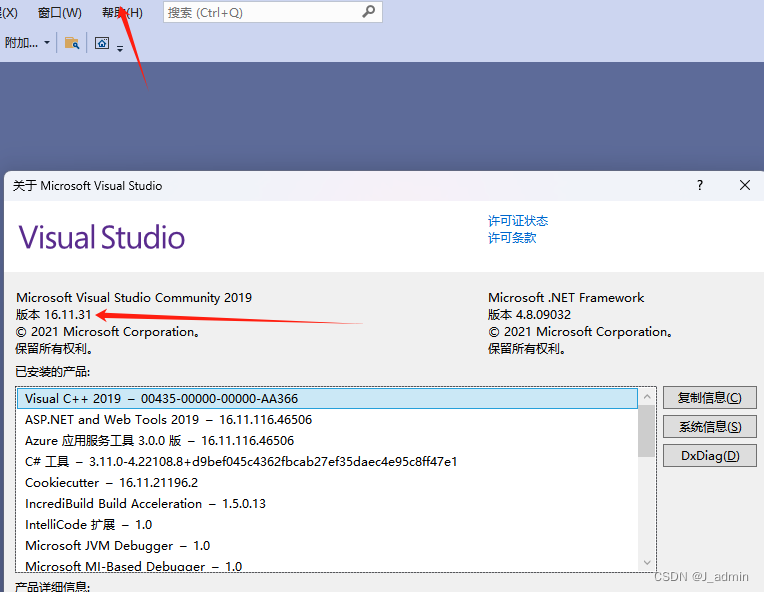Click the Microsoft Visual Studio Community 2019 text

click(134, 298)
